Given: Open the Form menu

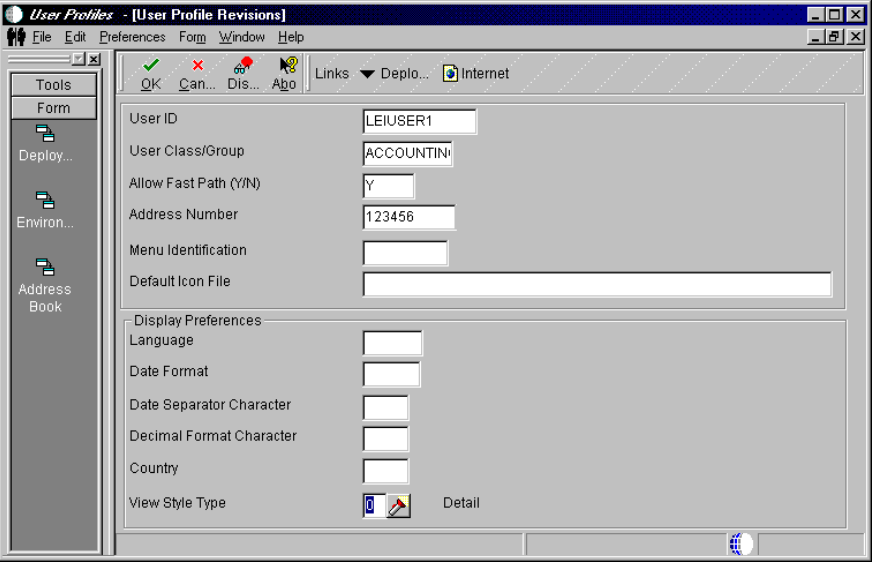Looking at the screenshot, I should pyautogui.click(x=192, y=37).
